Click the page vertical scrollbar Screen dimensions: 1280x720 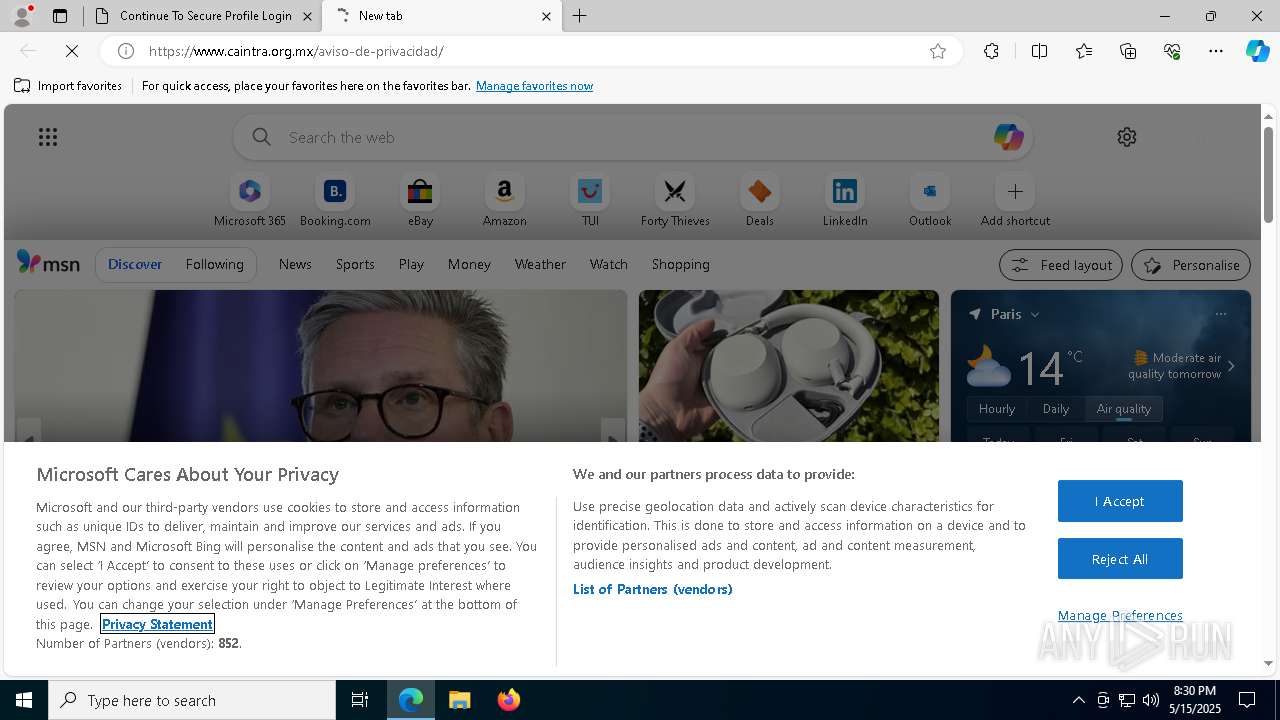pyautogui.click(x=1268, y=174)
